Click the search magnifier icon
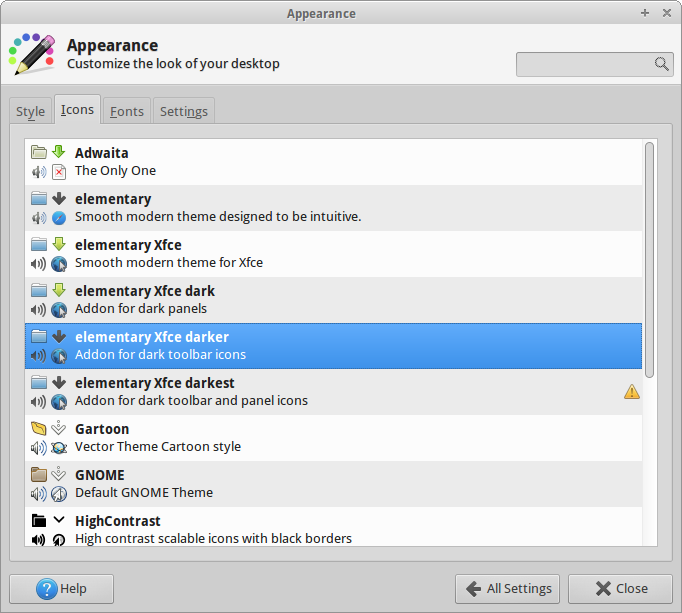This screenshot has width=682, height=613. (662, 64)
